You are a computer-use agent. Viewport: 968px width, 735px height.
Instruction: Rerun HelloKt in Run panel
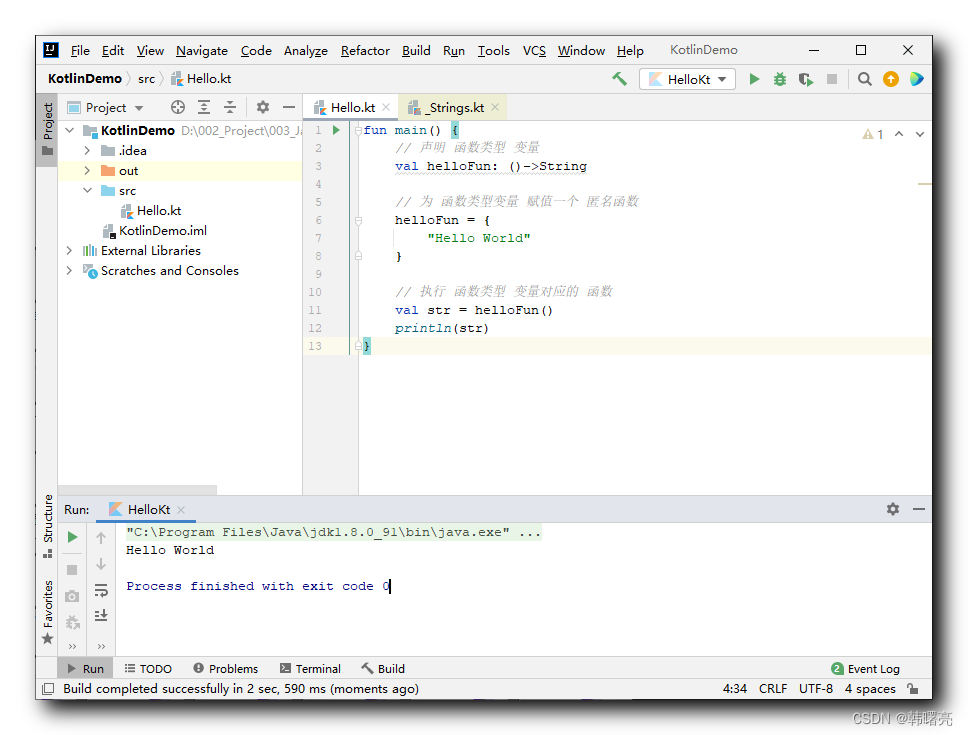pyautogui.click(x=72, y=537)
